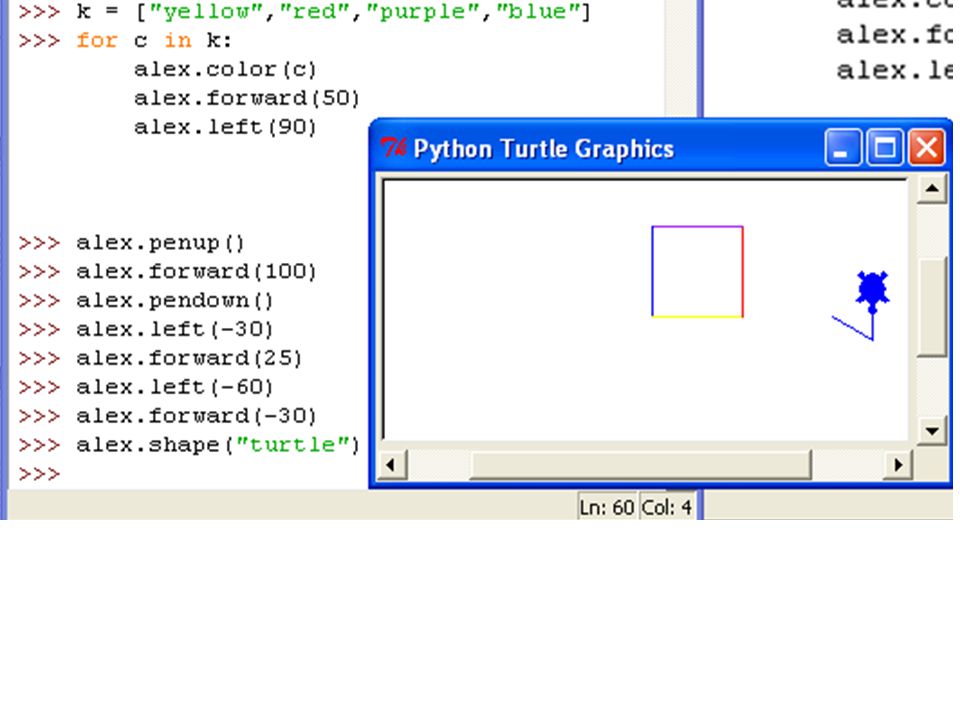
Task: Click the line alex.forward(50)
Action: click(246, 98)
